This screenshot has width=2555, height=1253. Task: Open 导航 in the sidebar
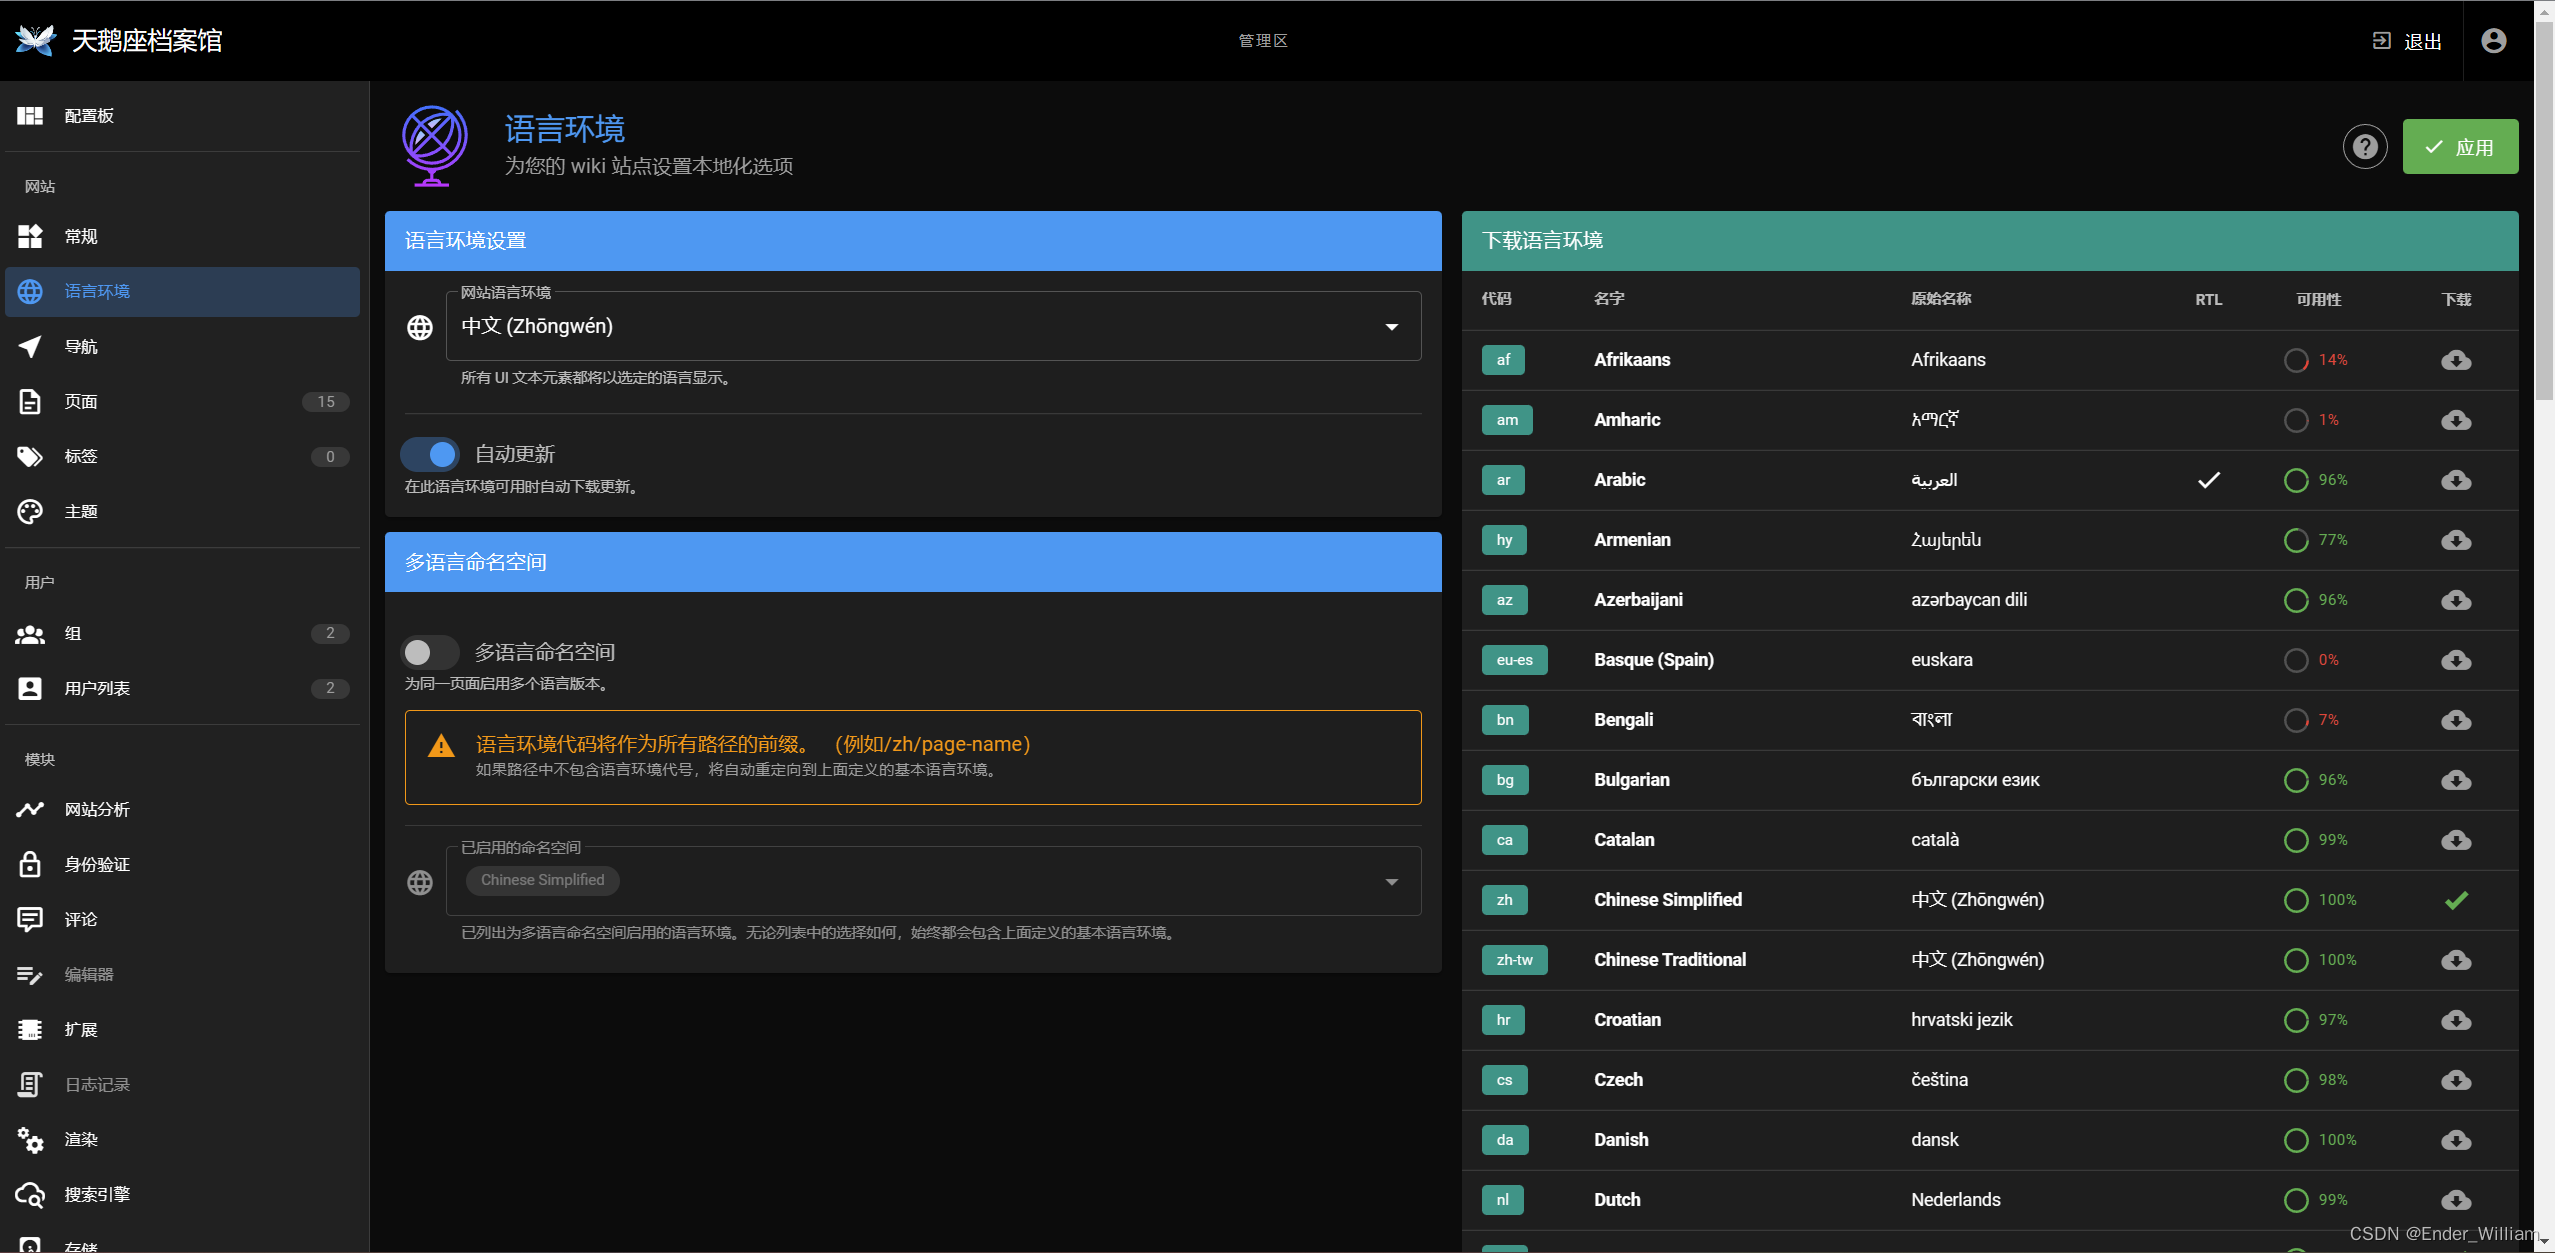pos(182,346)
